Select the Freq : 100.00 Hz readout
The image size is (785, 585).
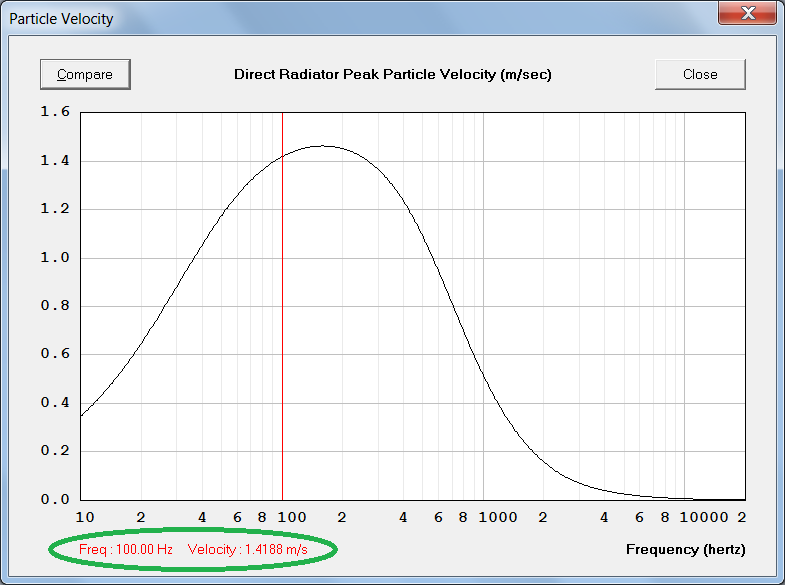(x=126, y=549)
